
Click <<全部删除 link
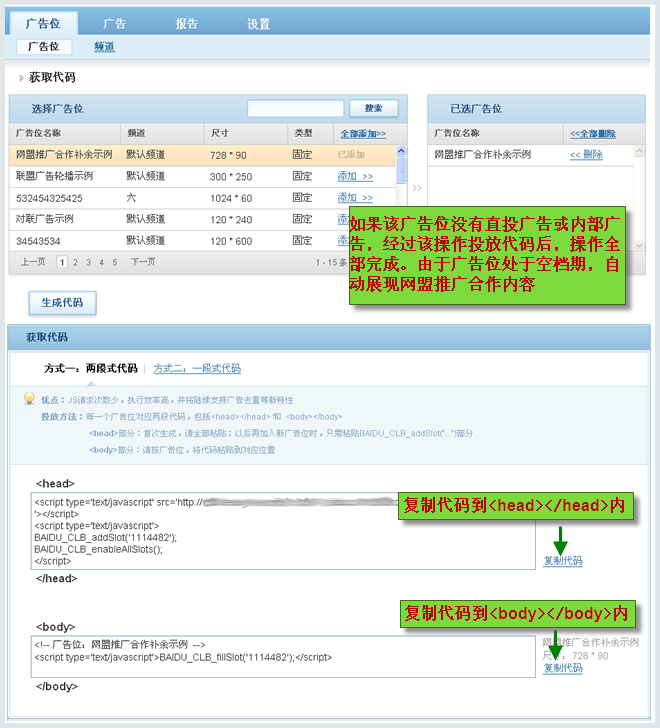593,134
